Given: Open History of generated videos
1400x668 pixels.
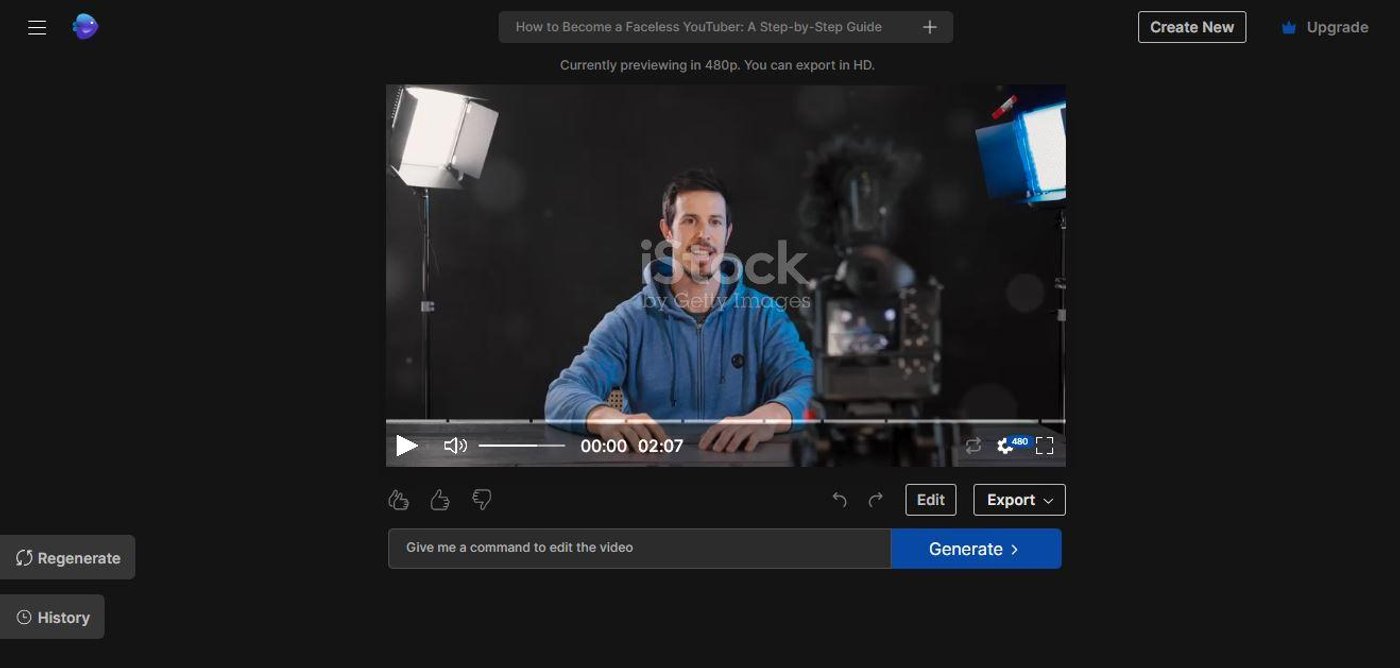Looking at the screenshot, I should click(52, 617).
